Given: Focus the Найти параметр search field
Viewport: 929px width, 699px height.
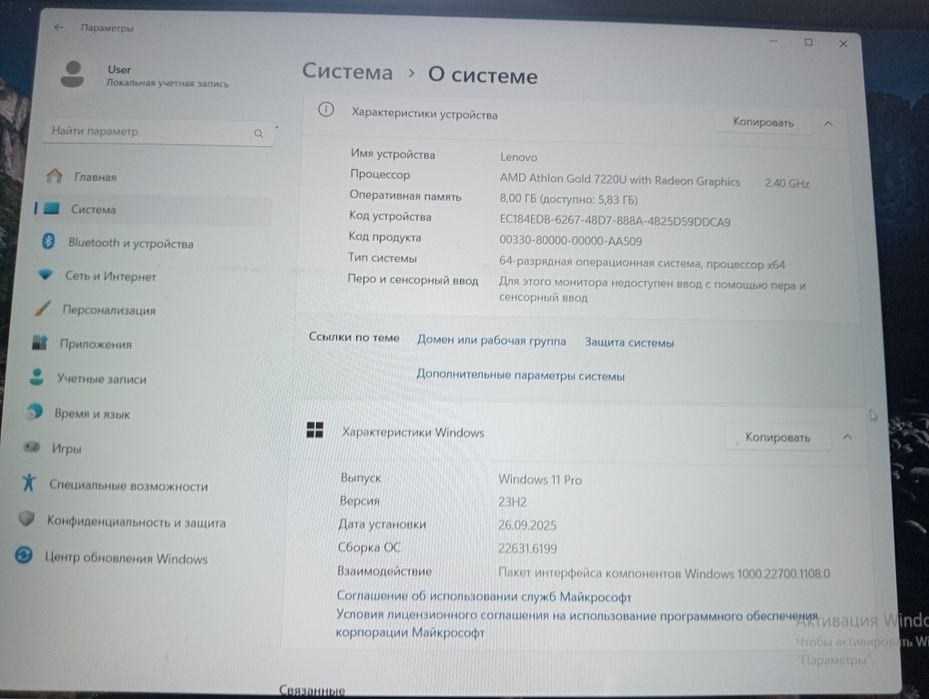Looking at the screenshot, I should tap(158, 132).
